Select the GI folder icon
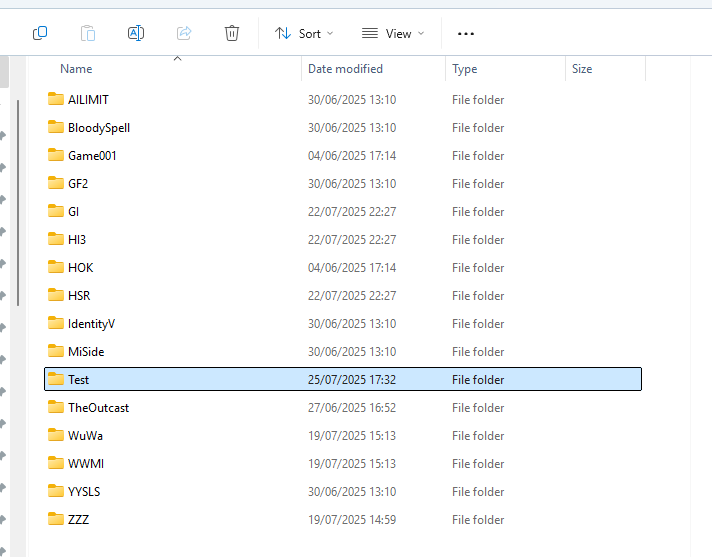The width and height of the screenshot is (712, 557). [56, 211]
